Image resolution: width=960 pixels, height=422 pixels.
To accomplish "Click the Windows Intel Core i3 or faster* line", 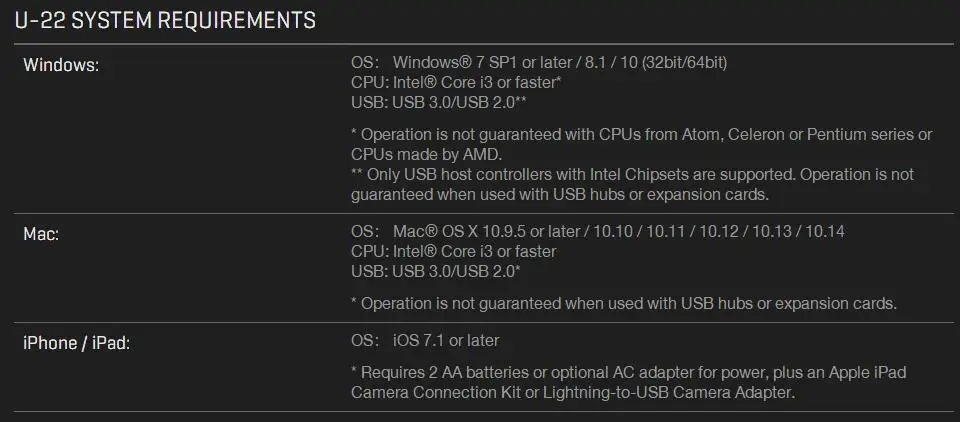I will [x=456, y=82].
